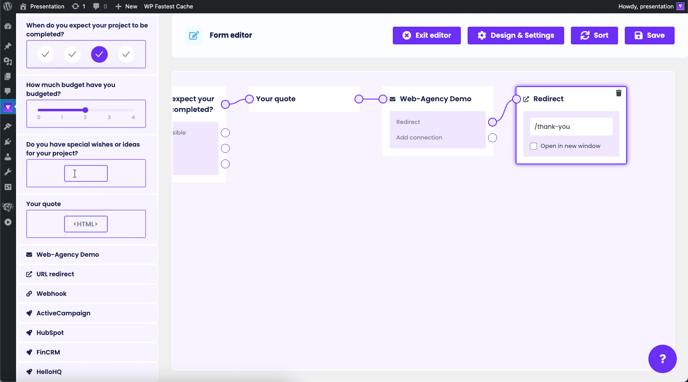Image resolution: width=688 pixels, height=382 pixels.
Task: Open the Presentation site menu
Action: (42, 6)
